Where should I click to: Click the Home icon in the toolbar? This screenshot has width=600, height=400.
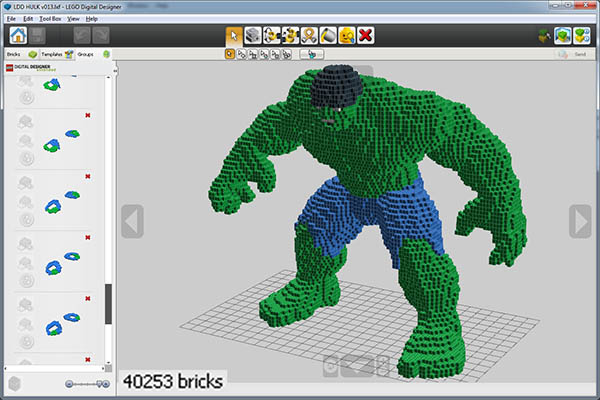tap(17, 35)
